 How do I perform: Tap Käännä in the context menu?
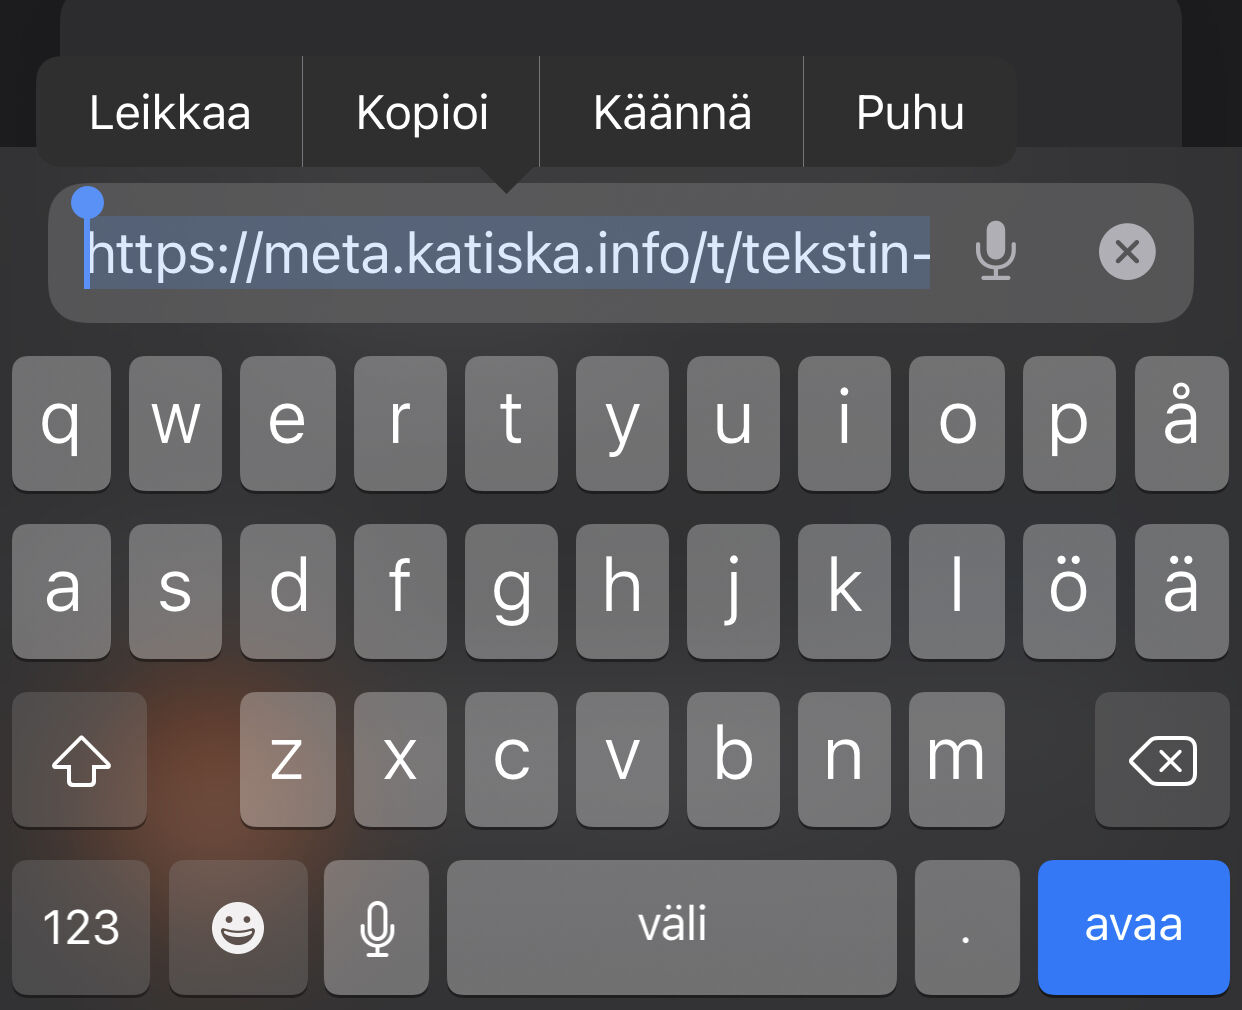[672, 112]
